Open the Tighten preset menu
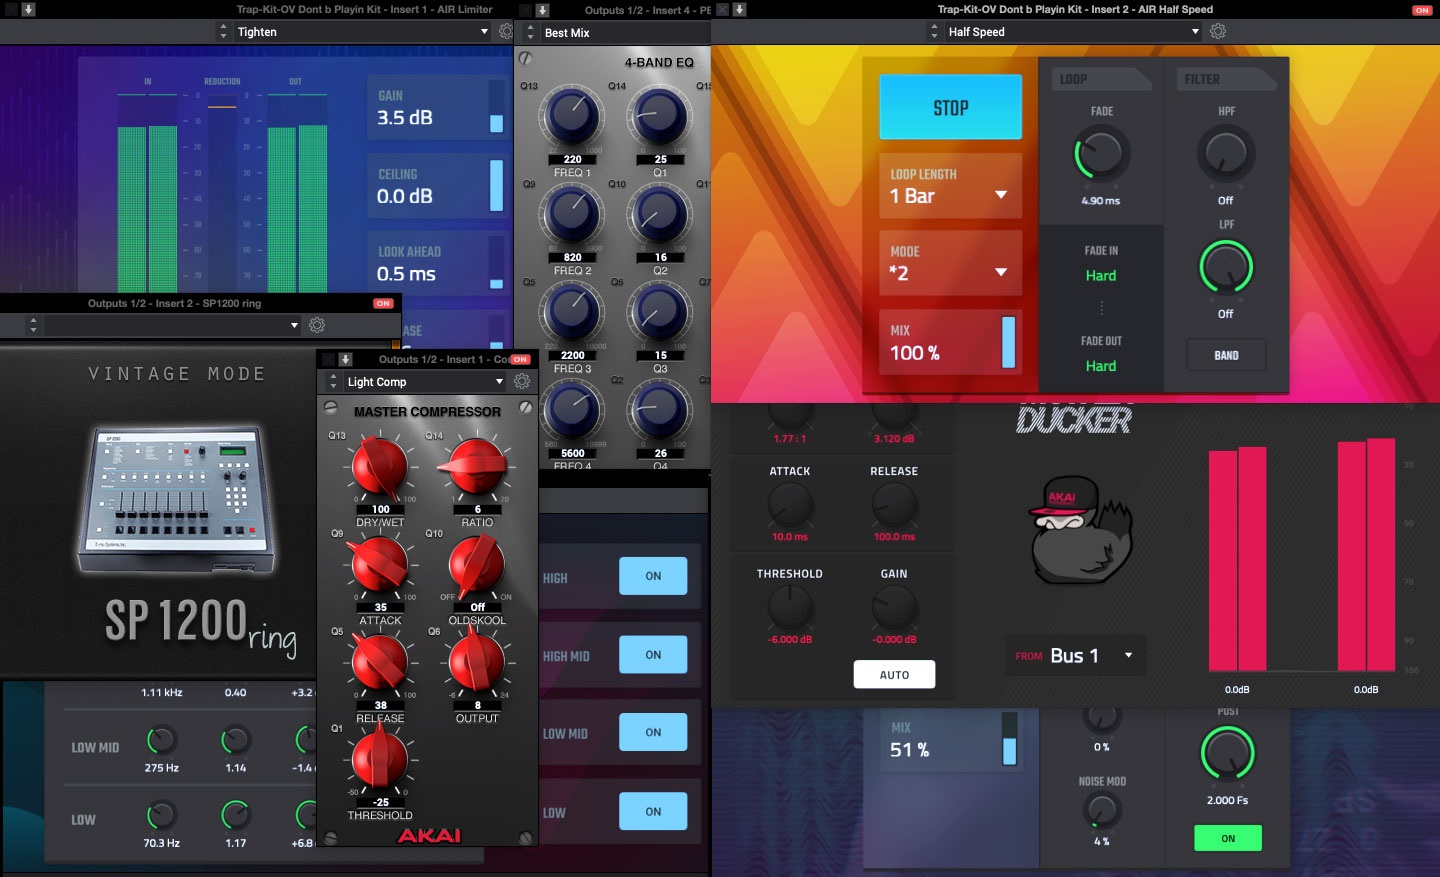The height and width of the screenshot is (877, 1440). pos(360,31)
